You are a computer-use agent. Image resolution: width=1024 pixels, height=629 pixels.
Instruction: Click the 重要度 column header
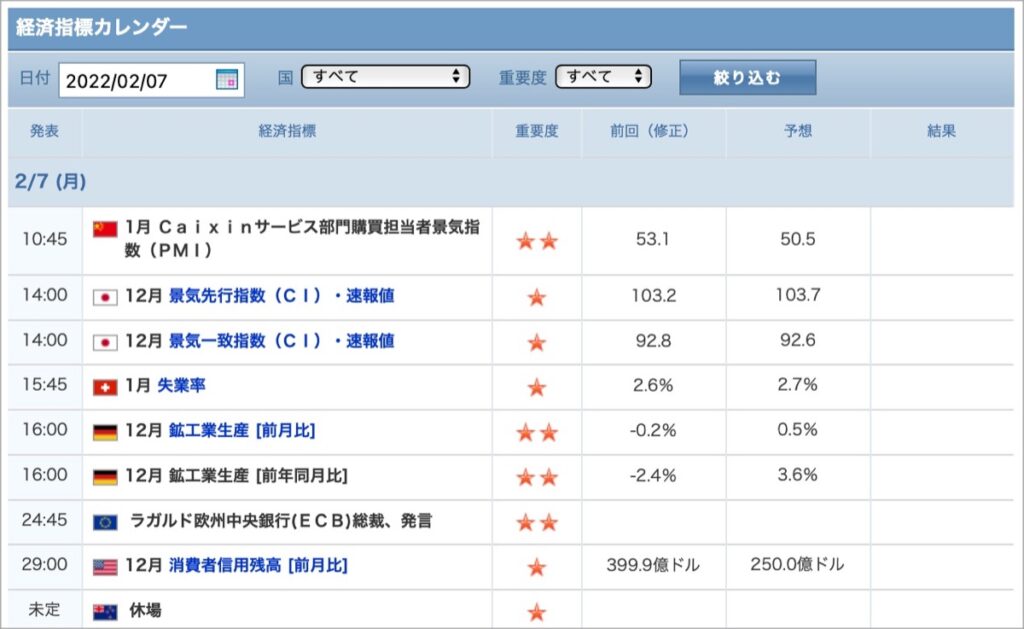537,131
